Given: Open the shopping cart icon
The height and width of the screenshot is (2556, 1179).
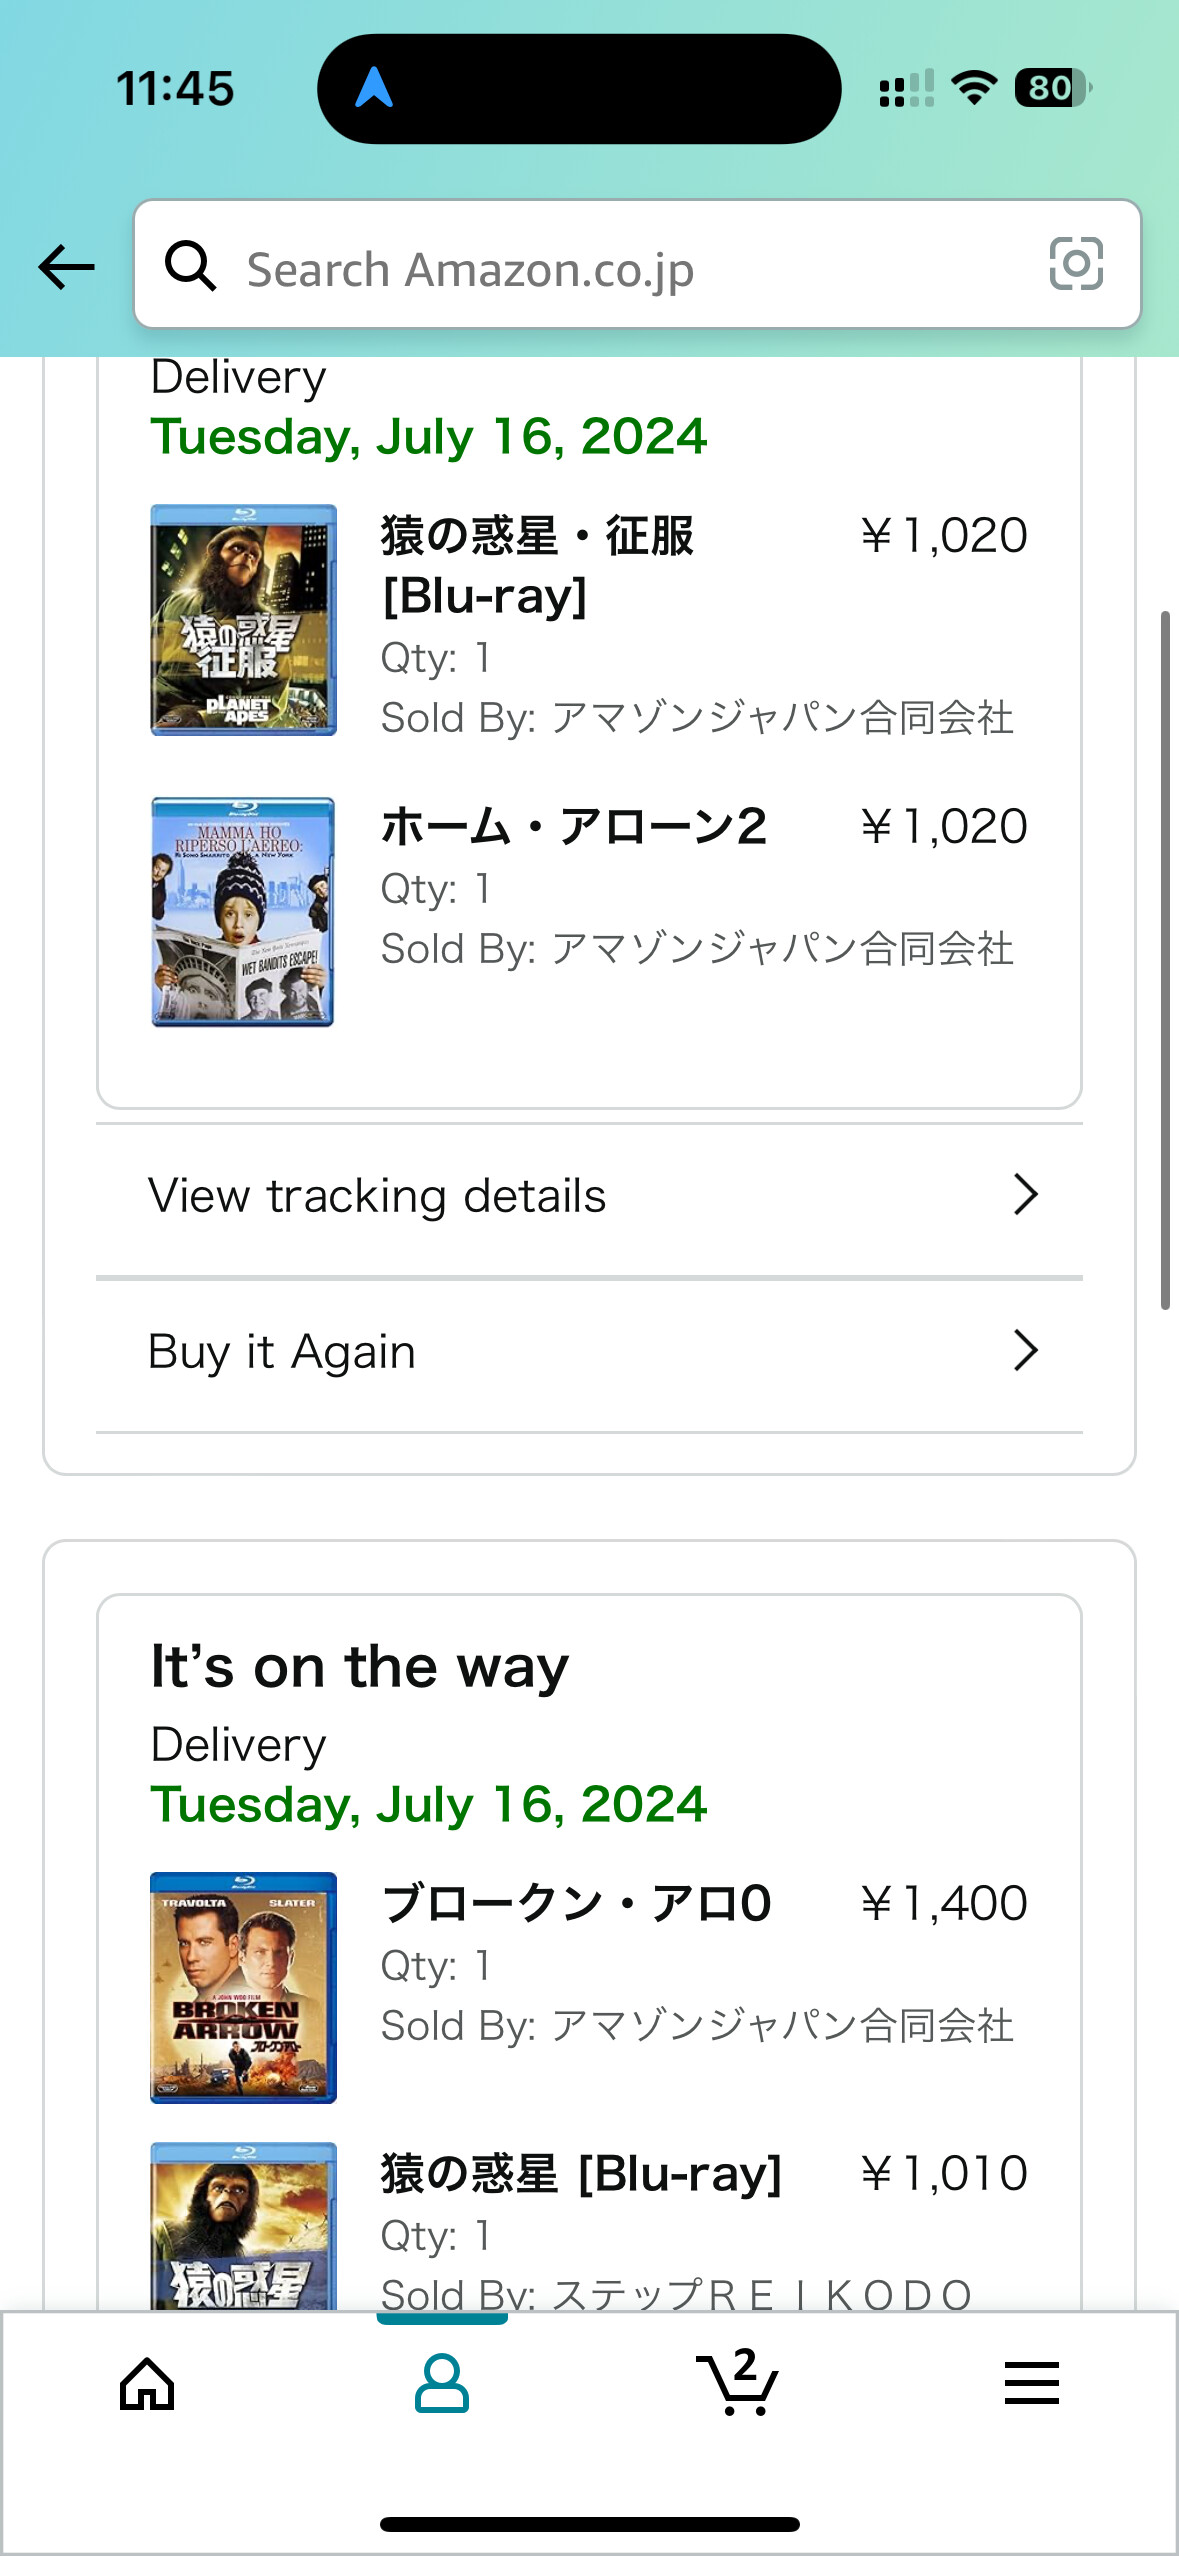Looking at the screenshot, I should (x=737, y=2384).
